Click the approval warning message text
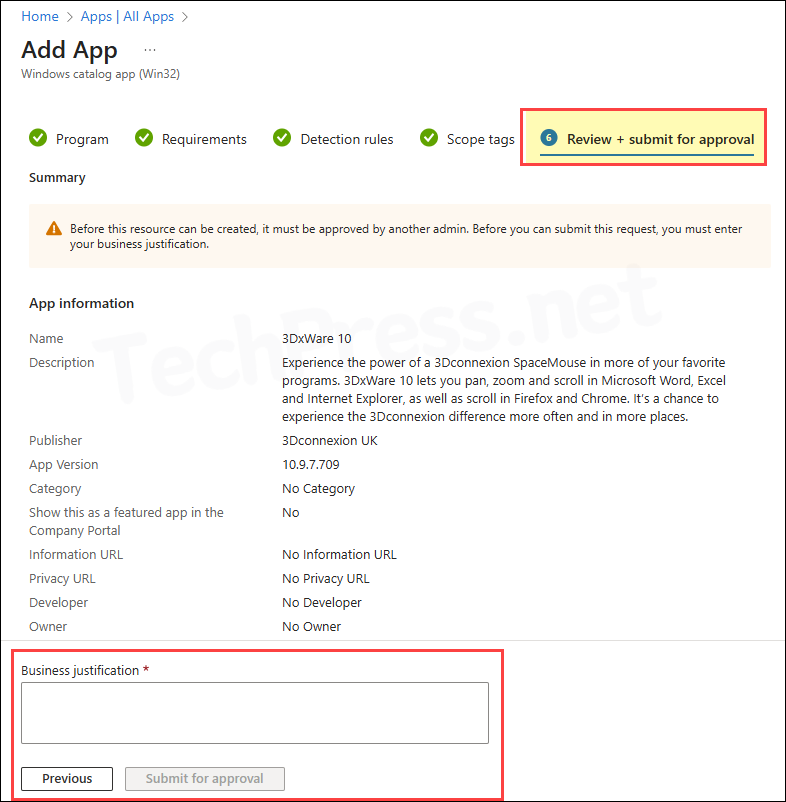The image size is (786, 802). click(406, 236)
